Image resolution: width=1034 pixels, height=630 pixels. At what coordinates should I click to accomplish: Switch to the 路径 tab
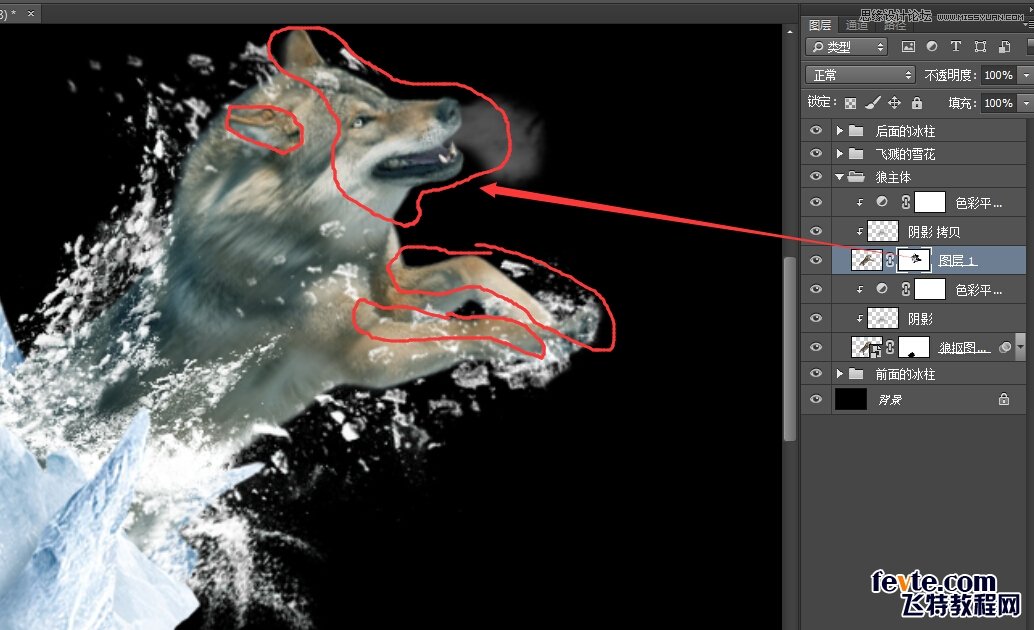click(x=895, y=25)
